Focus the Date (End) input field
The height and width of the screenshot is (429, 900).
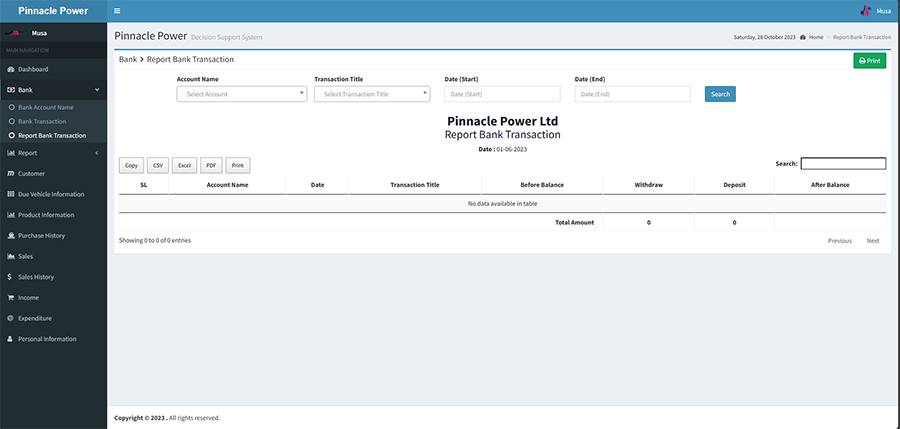pos(633,94)
